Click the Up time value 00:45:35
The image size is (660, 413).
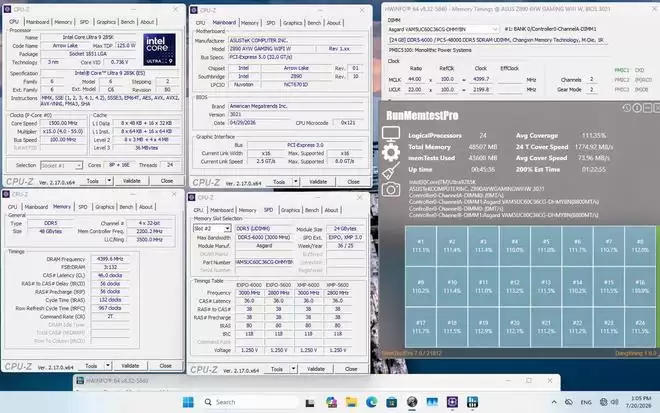(x=483, y=169)
